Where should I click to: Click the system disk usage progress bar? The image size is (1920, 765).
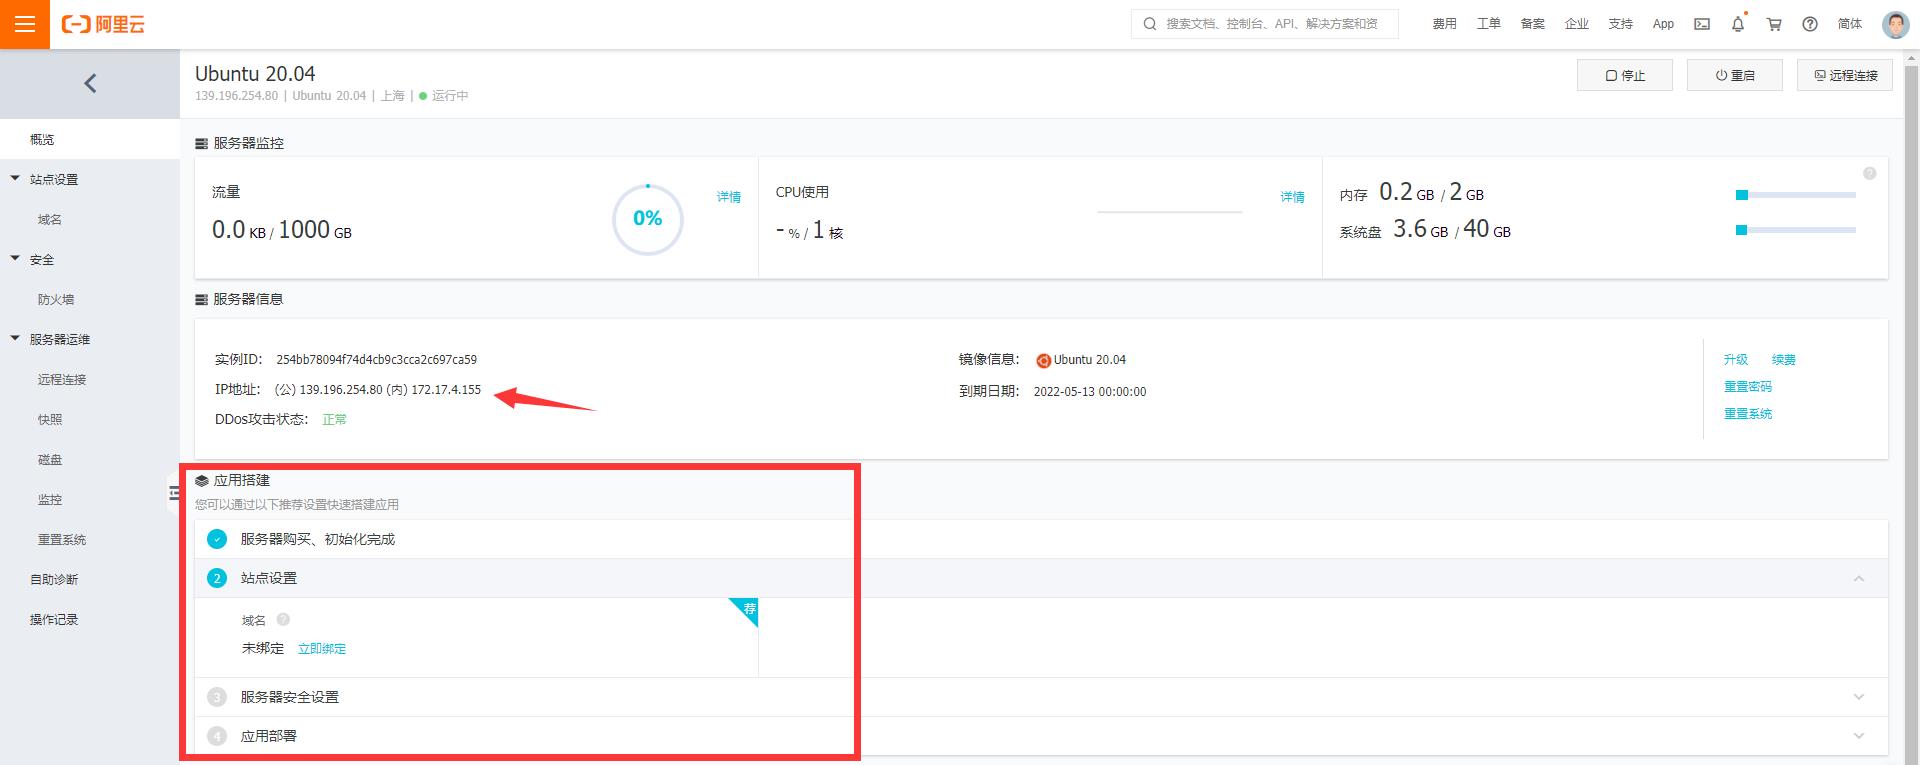tap(1796, 230)
